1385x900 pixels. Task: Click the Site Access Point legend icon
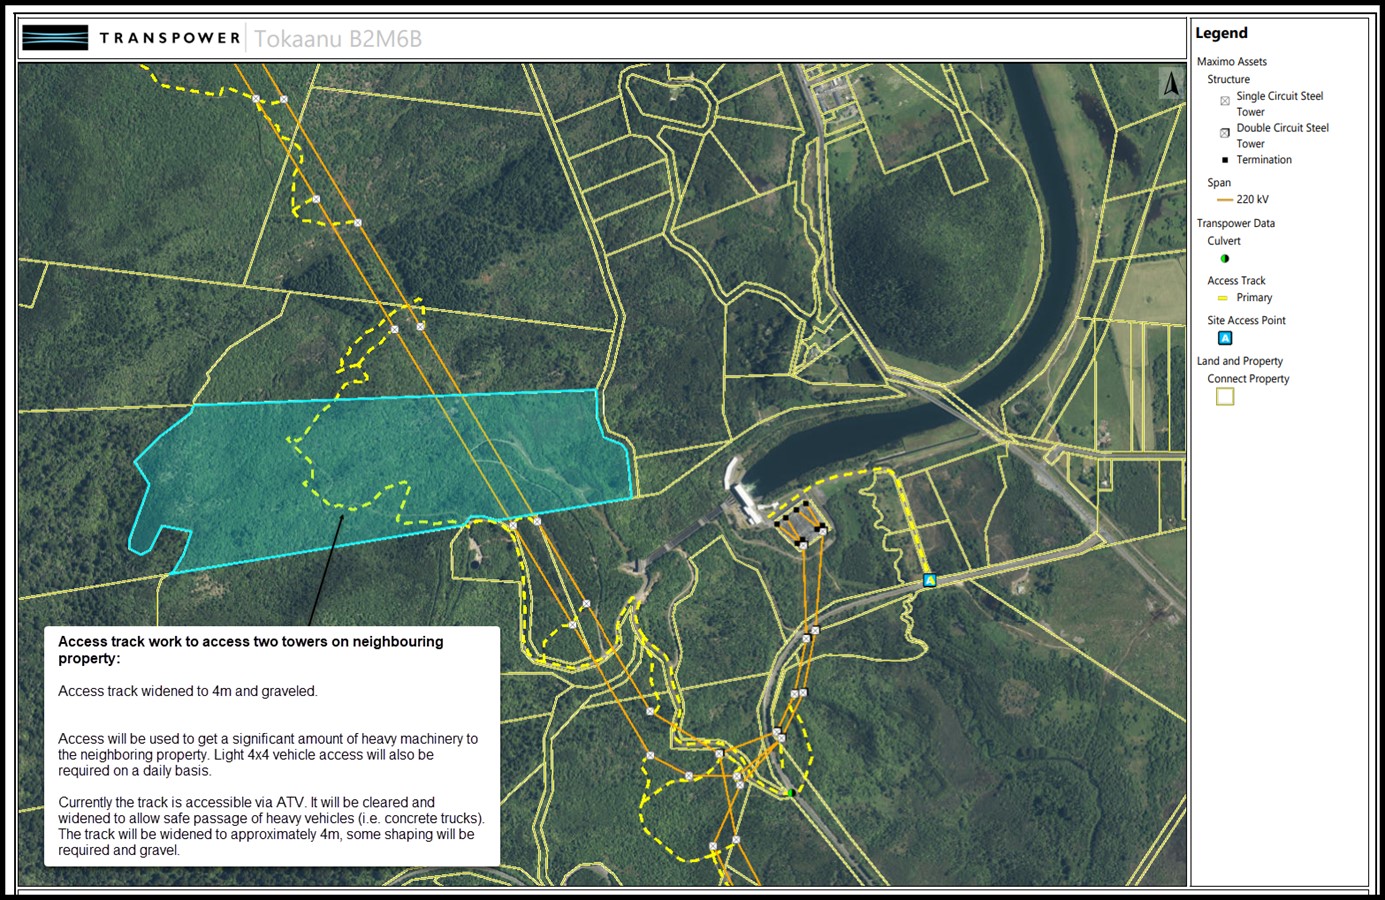point(1225,338)
